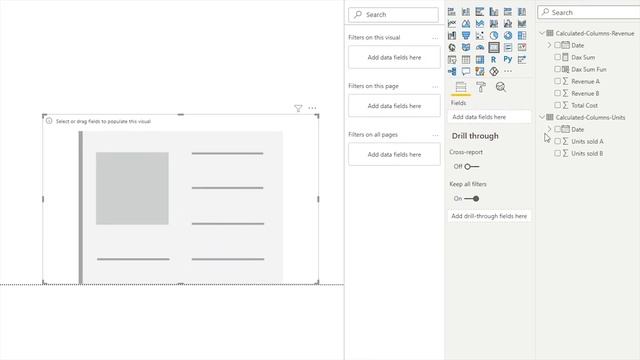Select the Q&A speech bubble visual

466,71
